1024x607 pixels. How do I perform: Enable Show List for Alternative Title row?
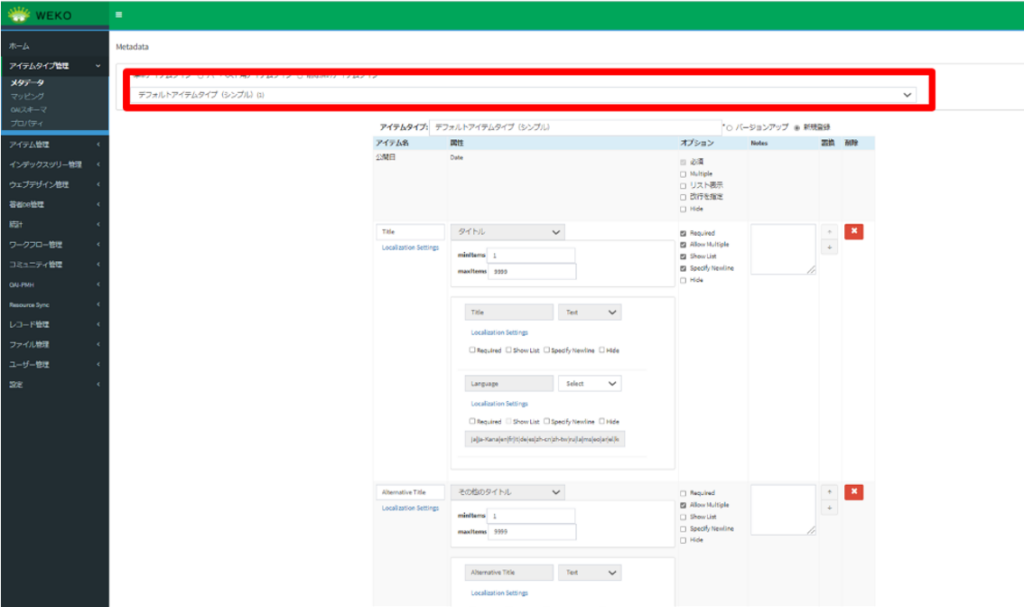(x=683, y=517)
